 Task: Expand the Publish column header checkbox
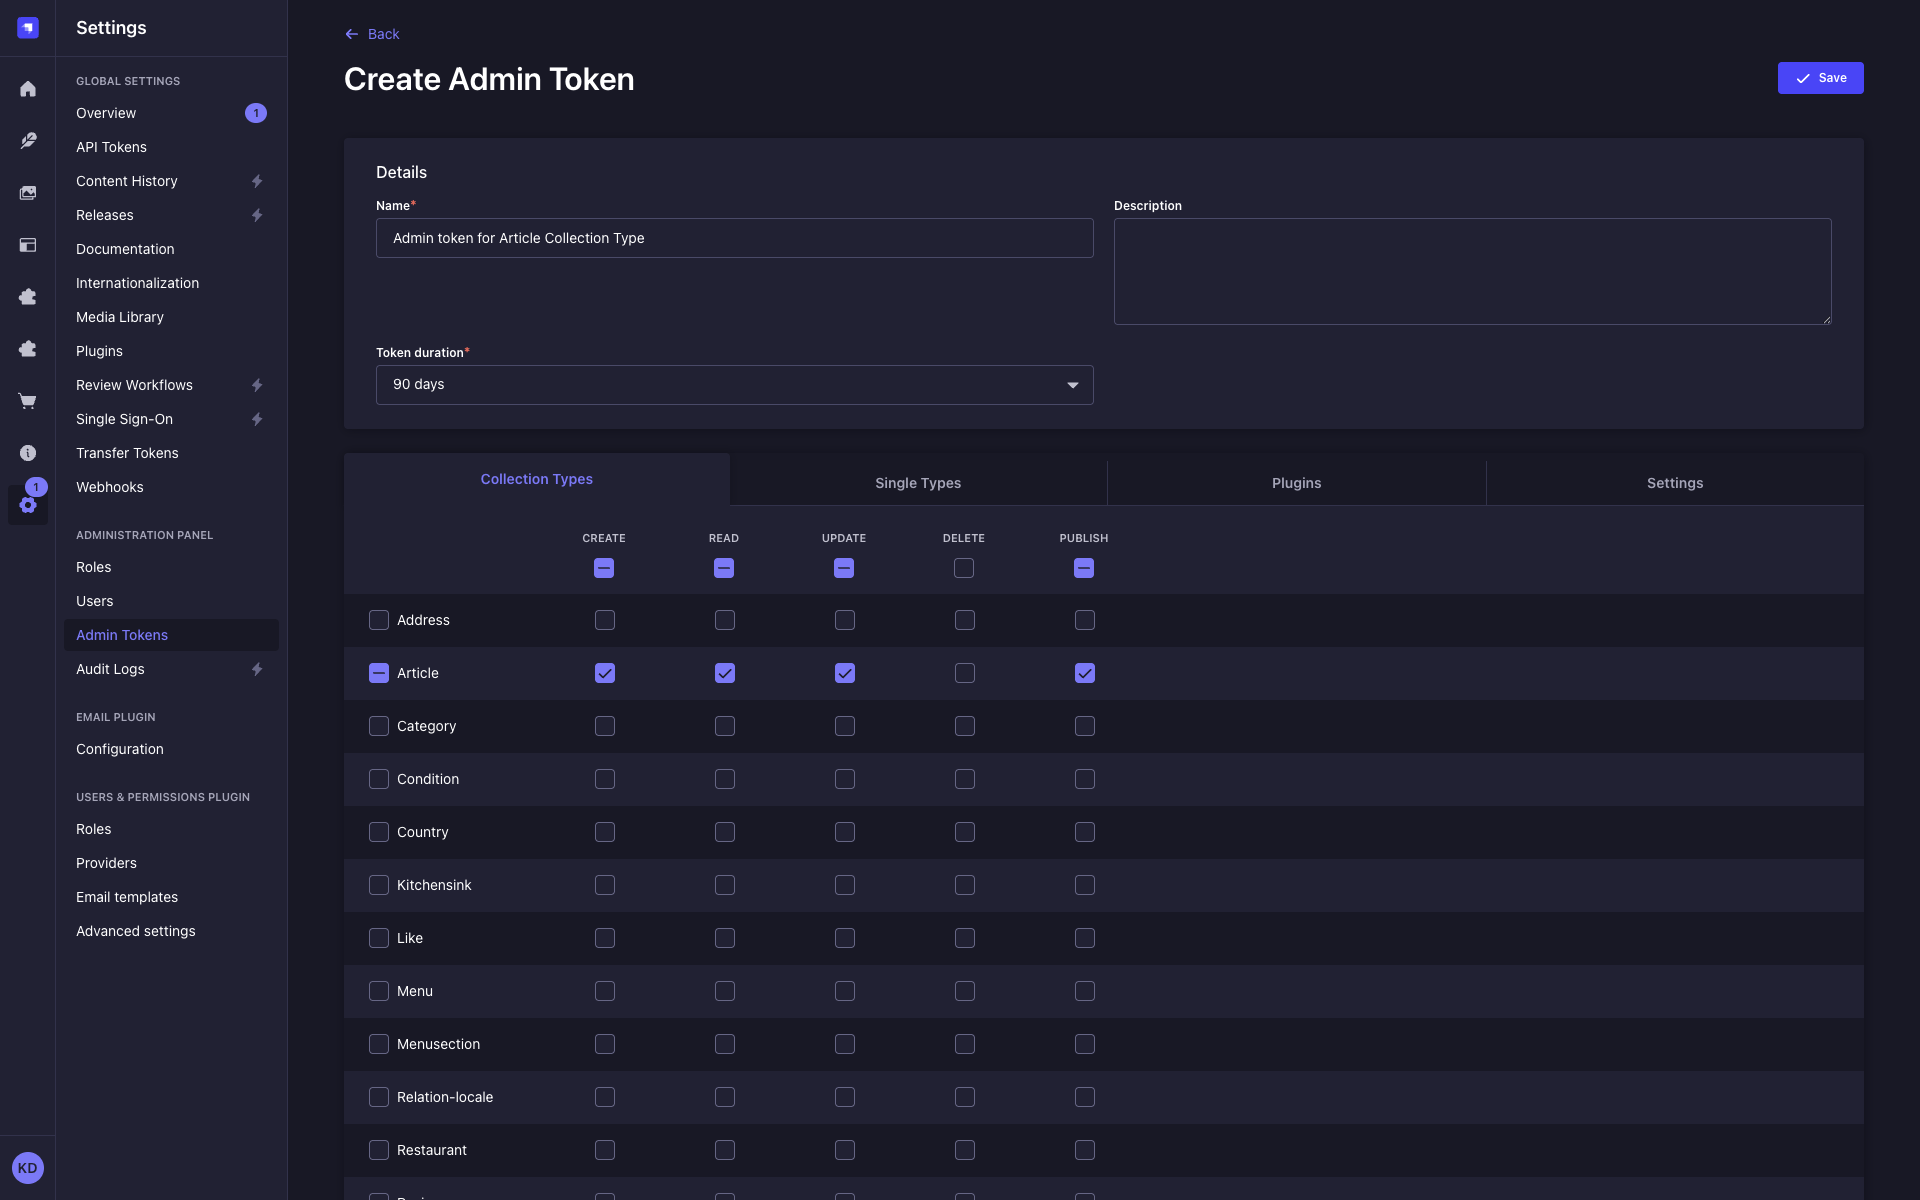click(x=1084, y=567)
